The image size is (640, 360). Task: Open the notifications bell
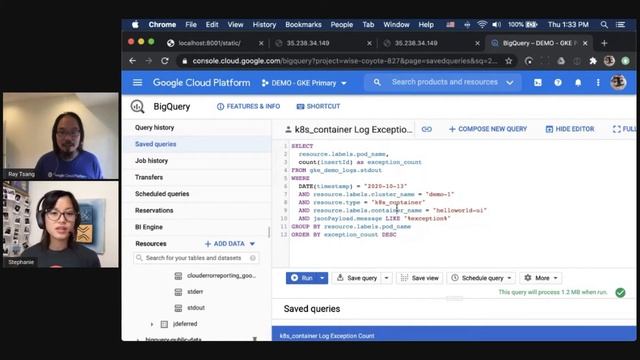[x=578, y=82]
